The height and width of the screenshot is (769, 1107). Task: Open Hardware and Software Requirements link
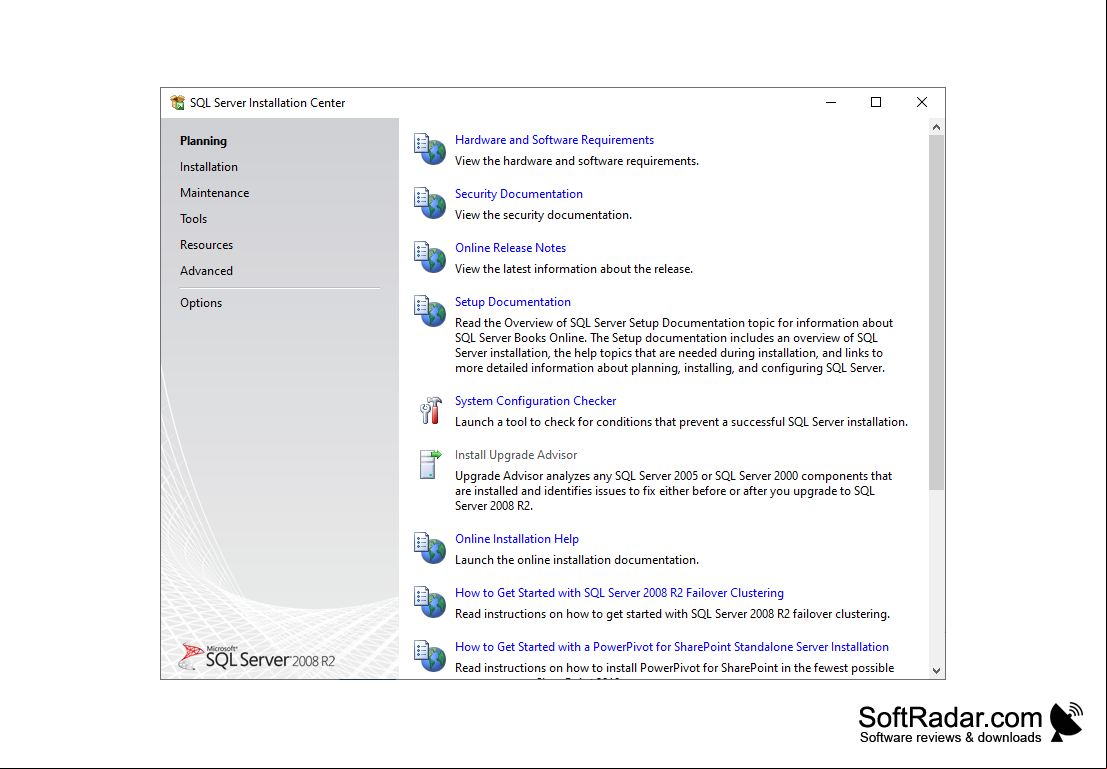click(x=554, y=140)
